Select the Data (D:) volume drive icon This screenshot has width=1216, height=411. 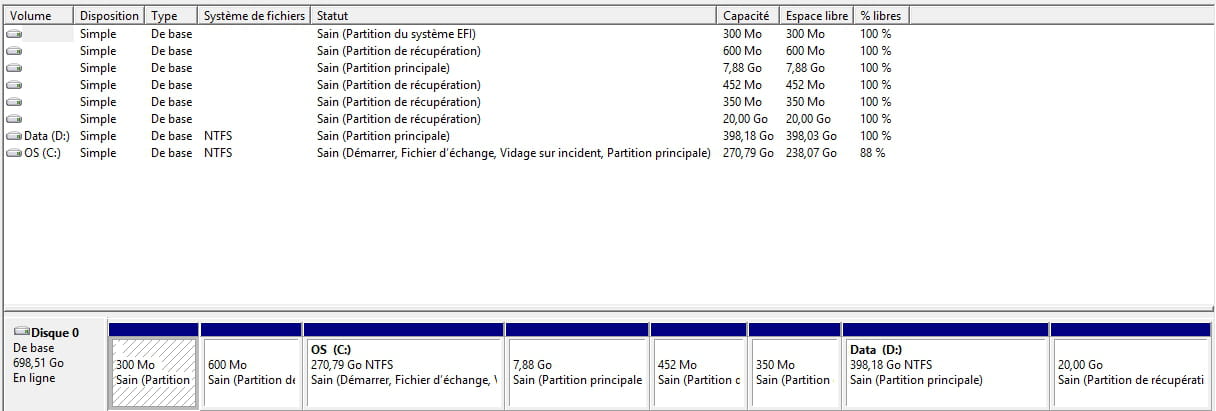pyautogui.click(x=13, y=136)
